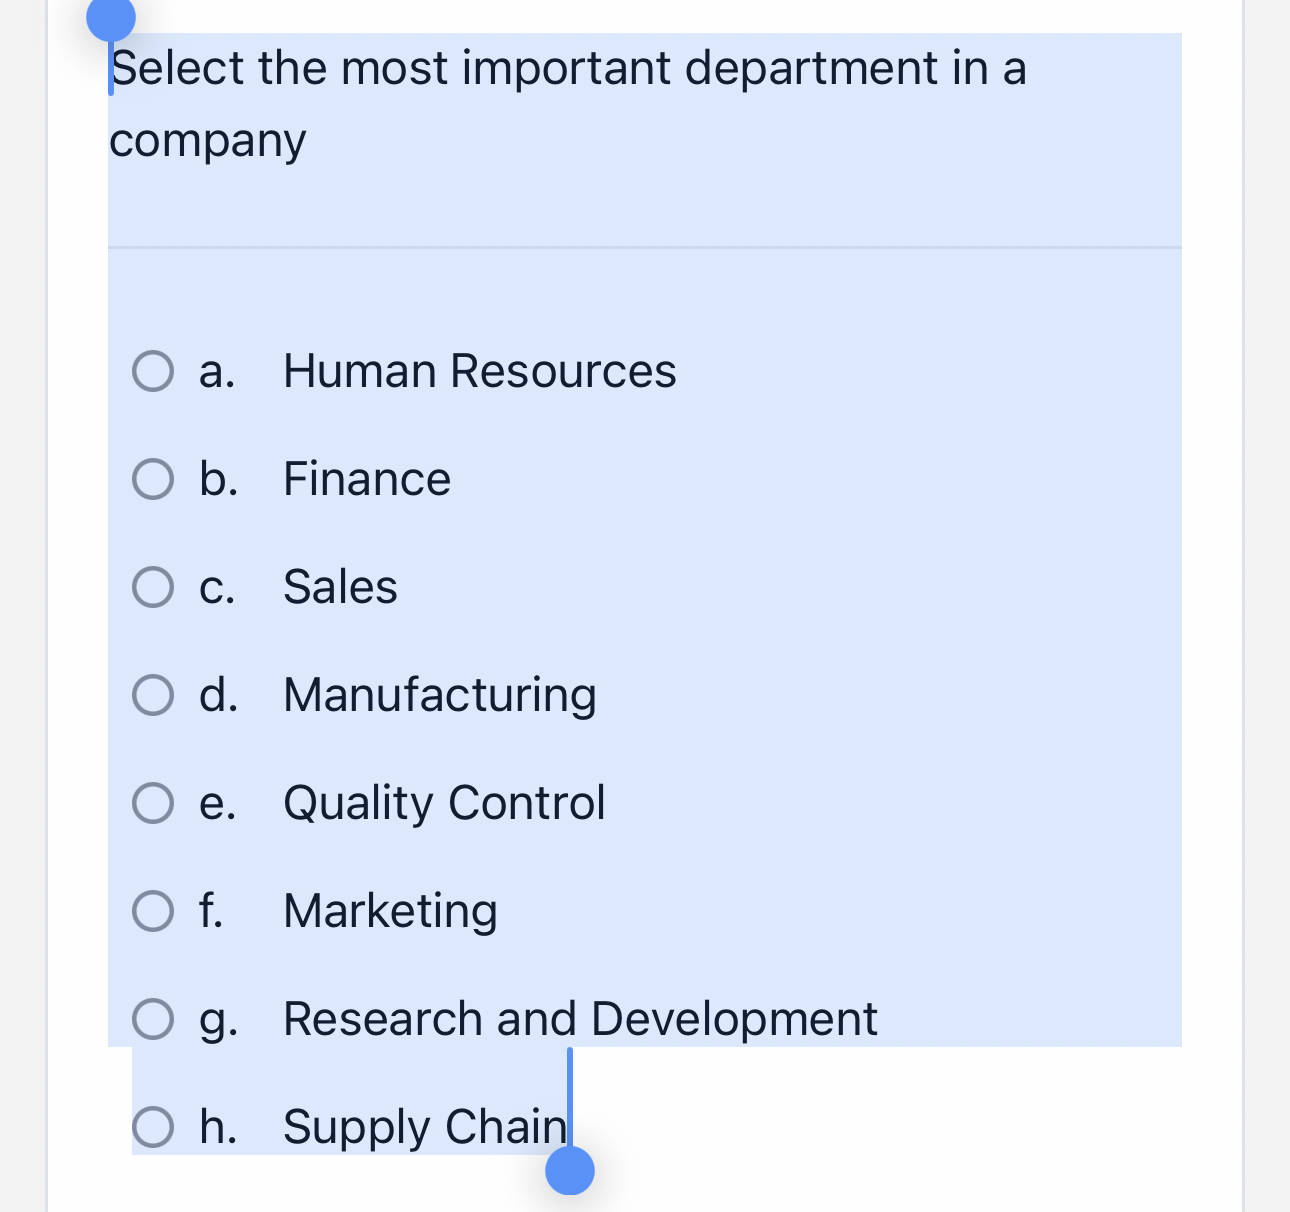Screen dimensions: 1290x1212
Task: Select the Finance radio button
Action: click(153, 479)
